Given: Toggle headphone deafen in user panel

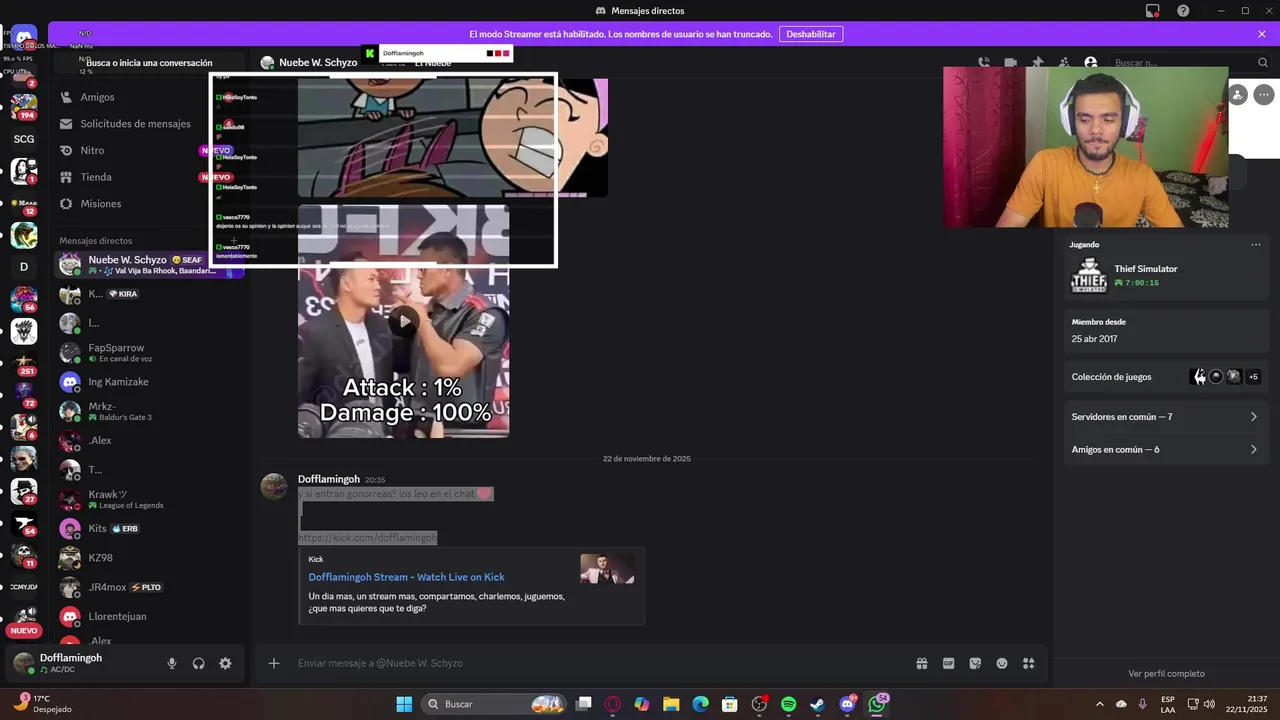Looking at the screenshot, I should click(x=199, y=663).
